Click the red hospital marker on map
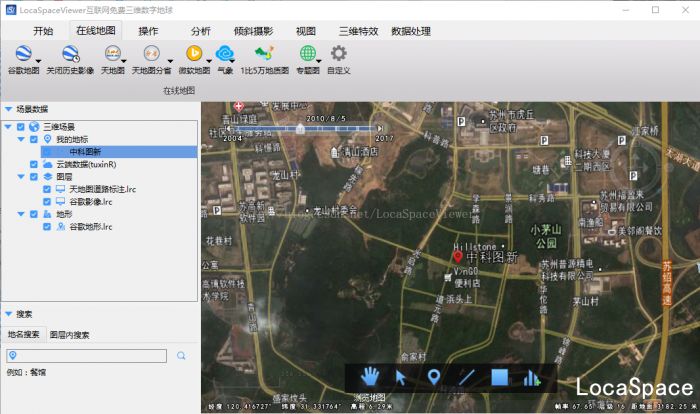Viewport: 700px width, 414px height. pos(238,106)
